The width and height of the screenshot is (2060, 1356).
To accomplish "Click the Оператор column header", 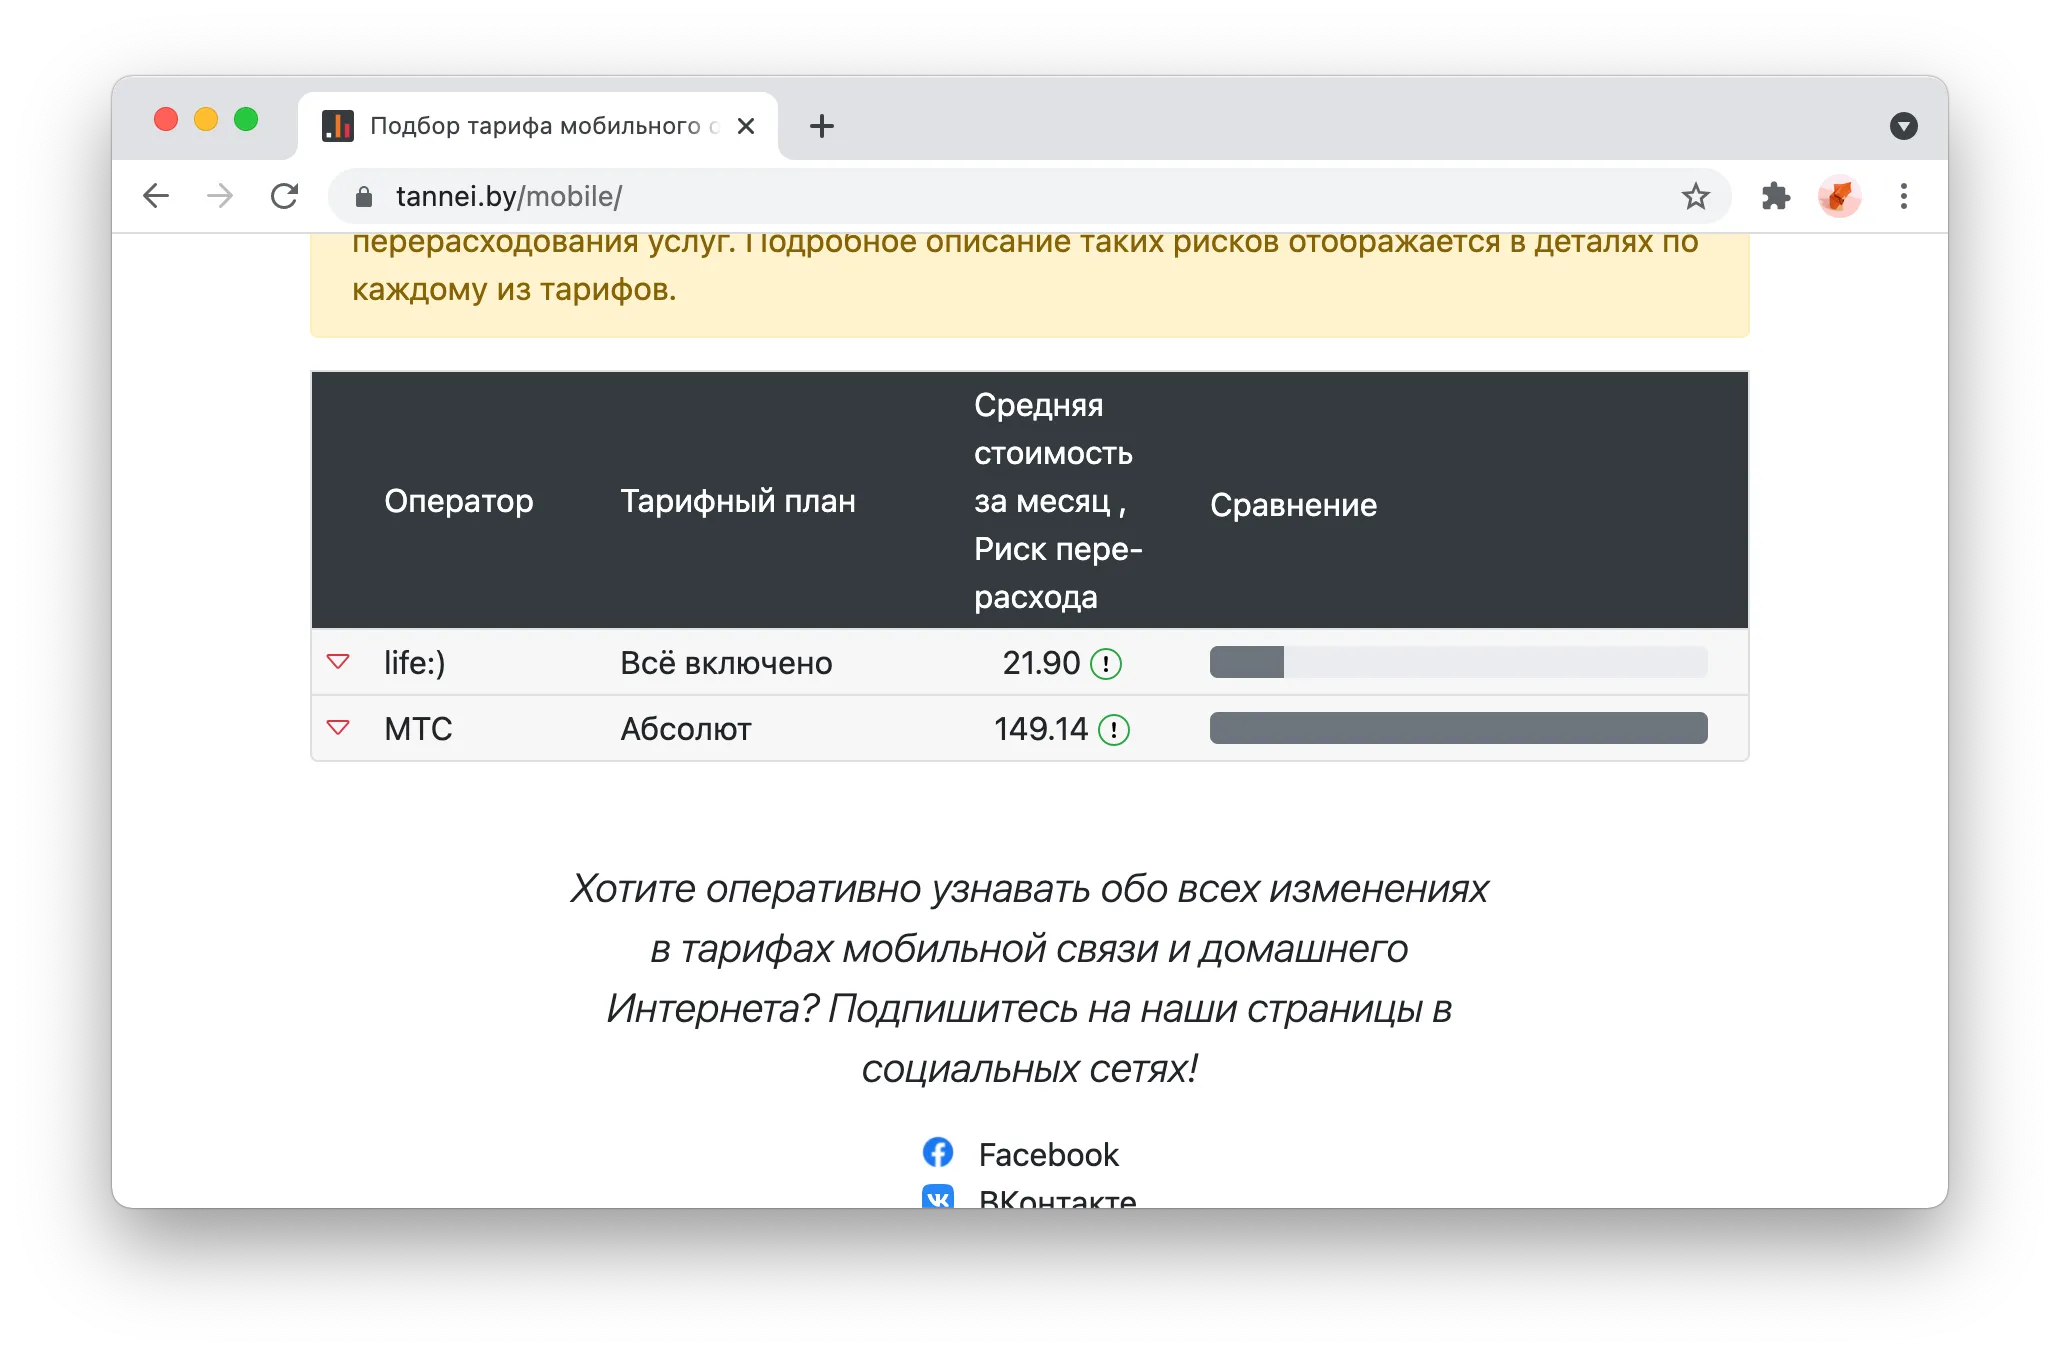I will 459,501.
